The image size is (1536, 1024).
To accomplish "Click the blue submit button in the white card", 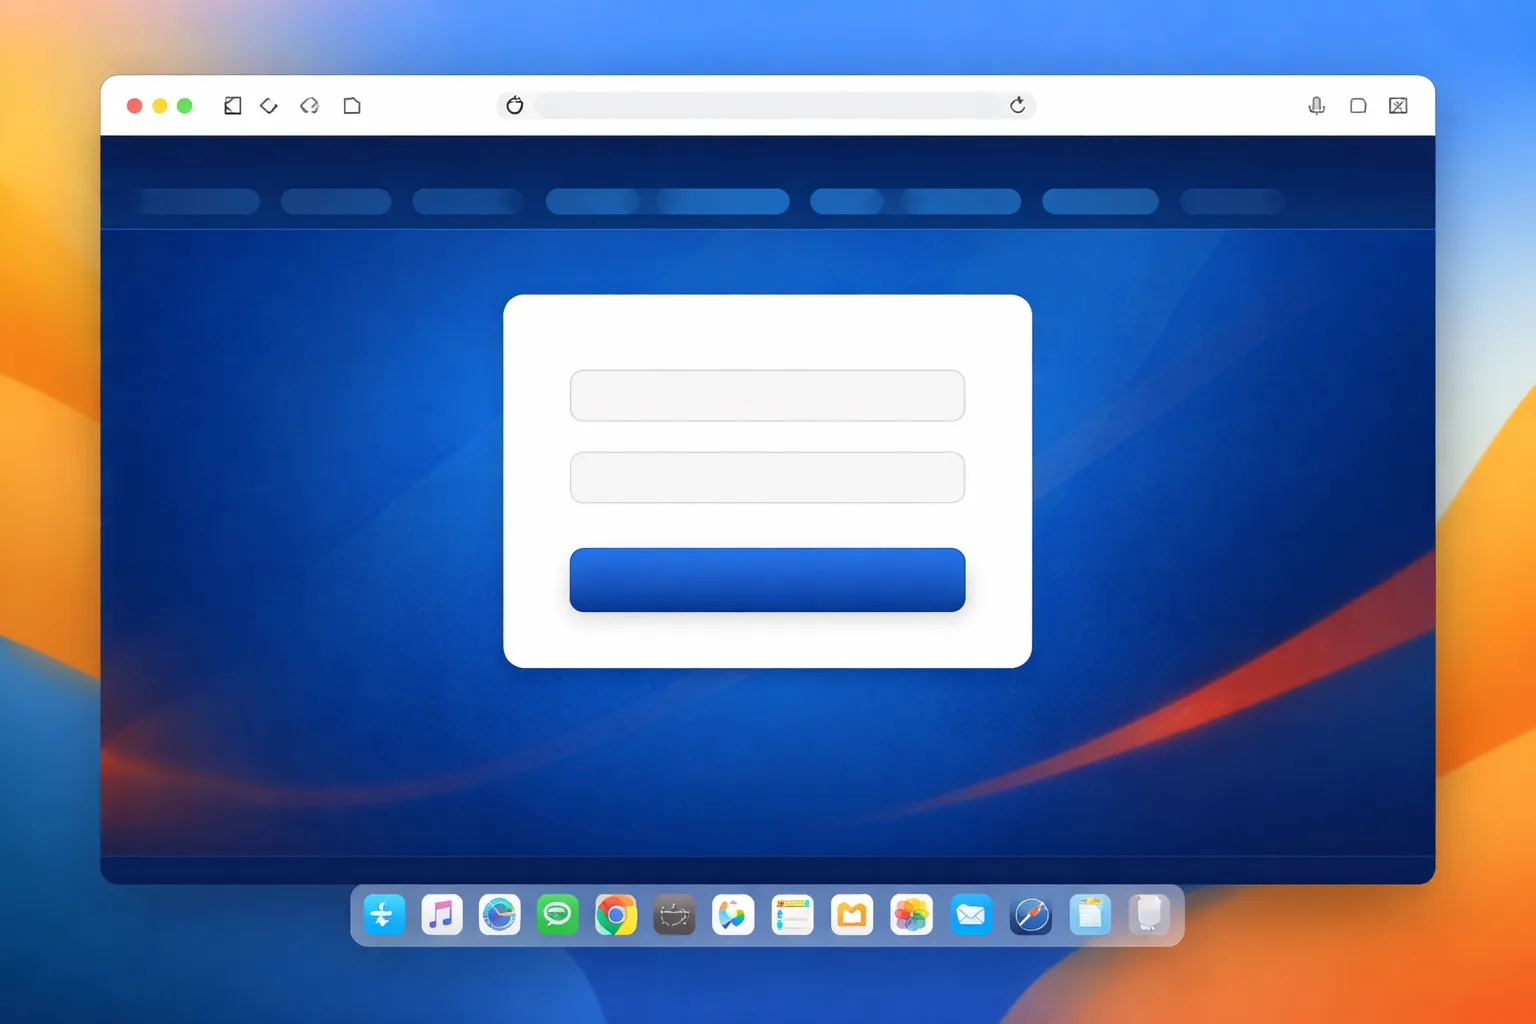I will [767, 580].
